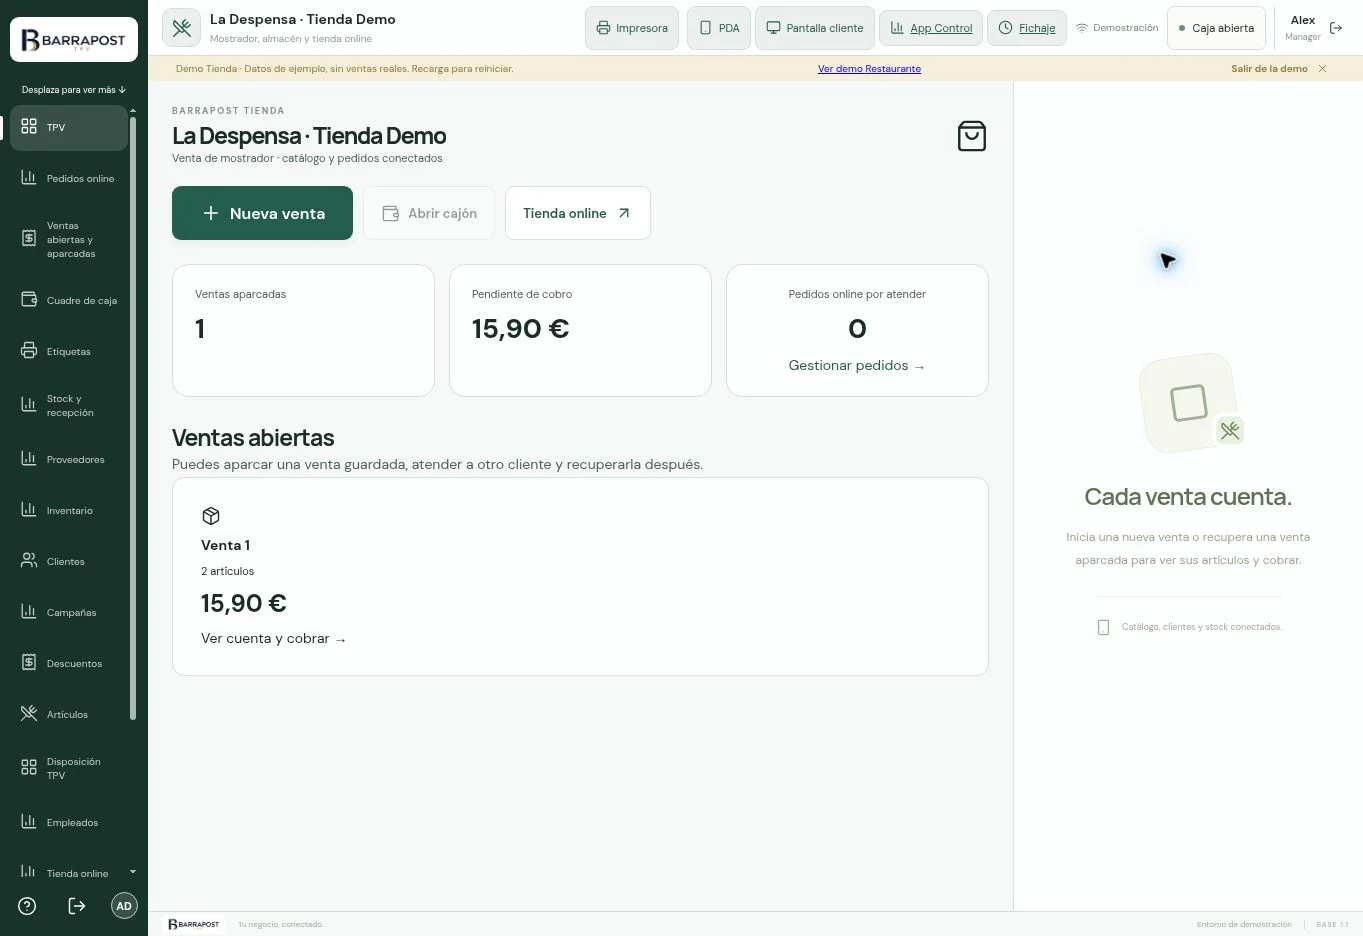Click the Abrir cajón button
The image size is (1363, 936).
429,213
